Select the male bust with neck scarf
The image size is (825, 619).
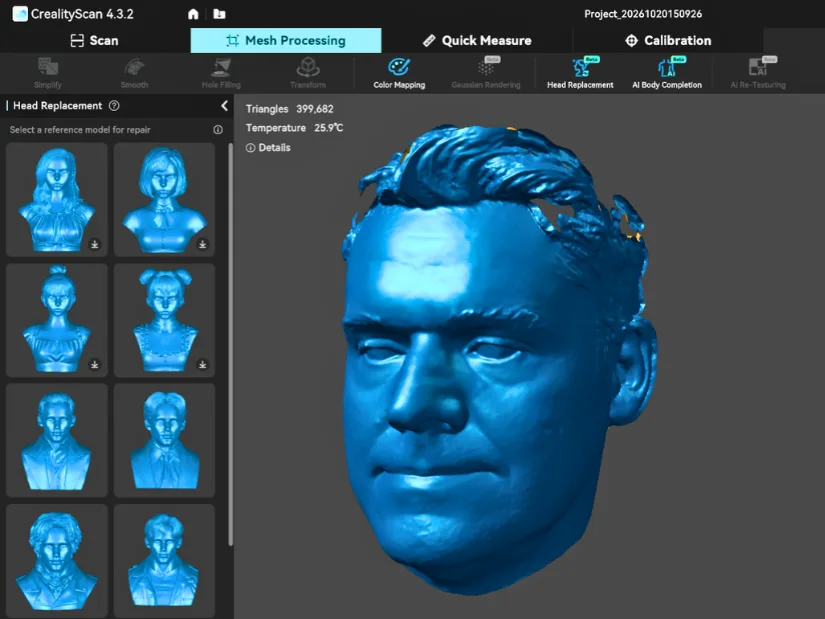pyautogui.click(x=164, y=441)
